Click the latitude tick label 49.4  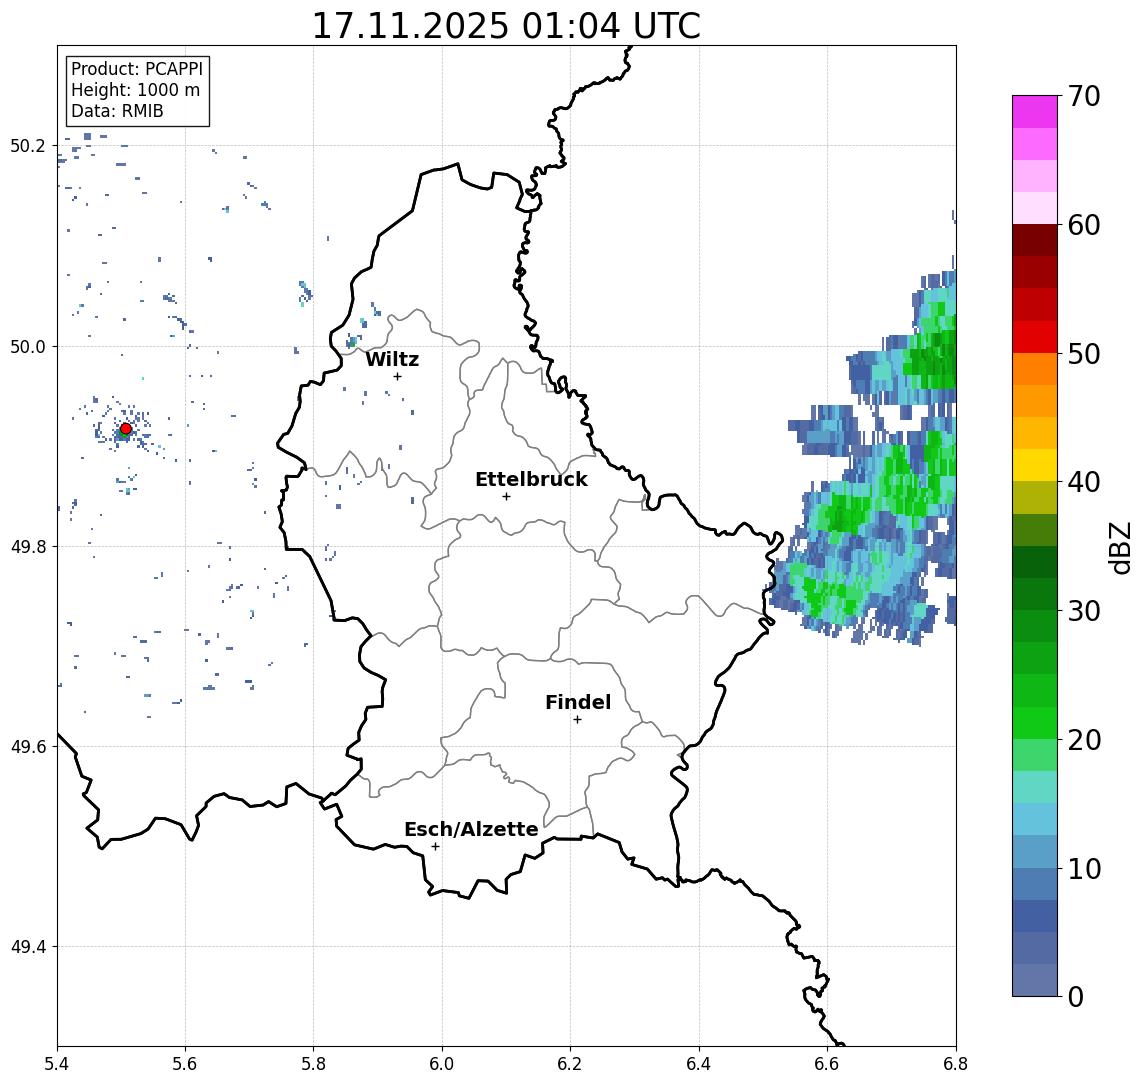pyautogui.click(x=28, y=947)
